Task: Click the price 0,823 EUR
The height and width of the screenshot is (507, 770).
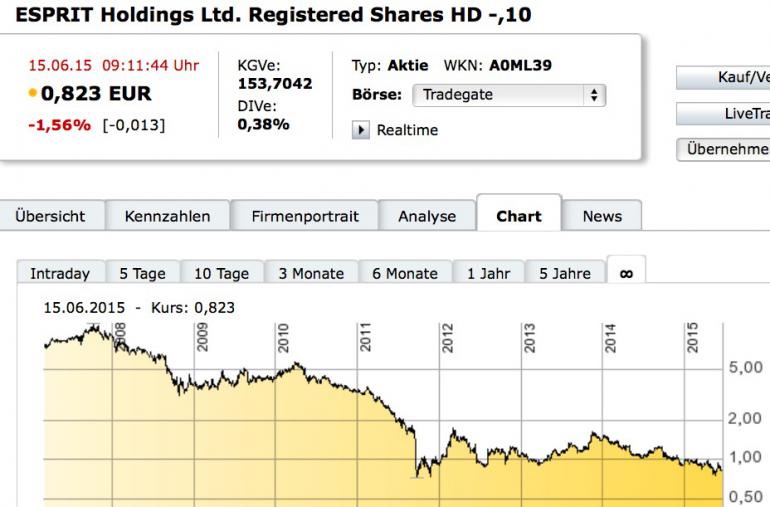Action: point(96,93)
